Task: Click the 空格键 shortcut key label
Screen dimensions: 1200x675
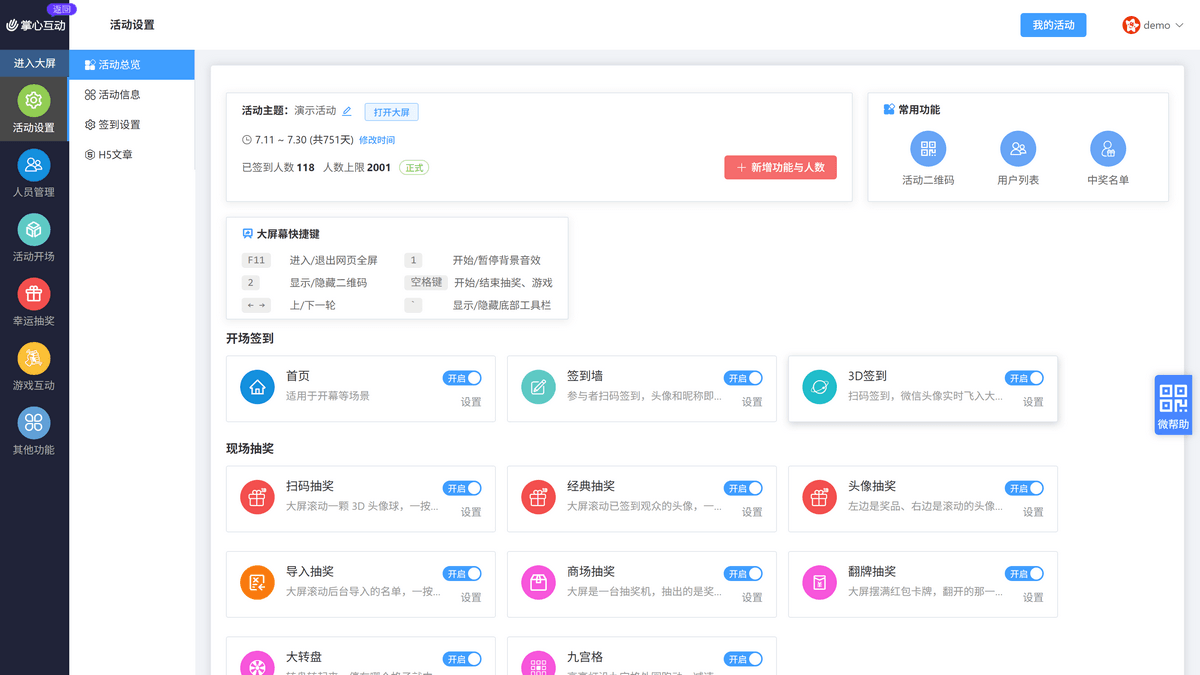Action: pos(426,283)
